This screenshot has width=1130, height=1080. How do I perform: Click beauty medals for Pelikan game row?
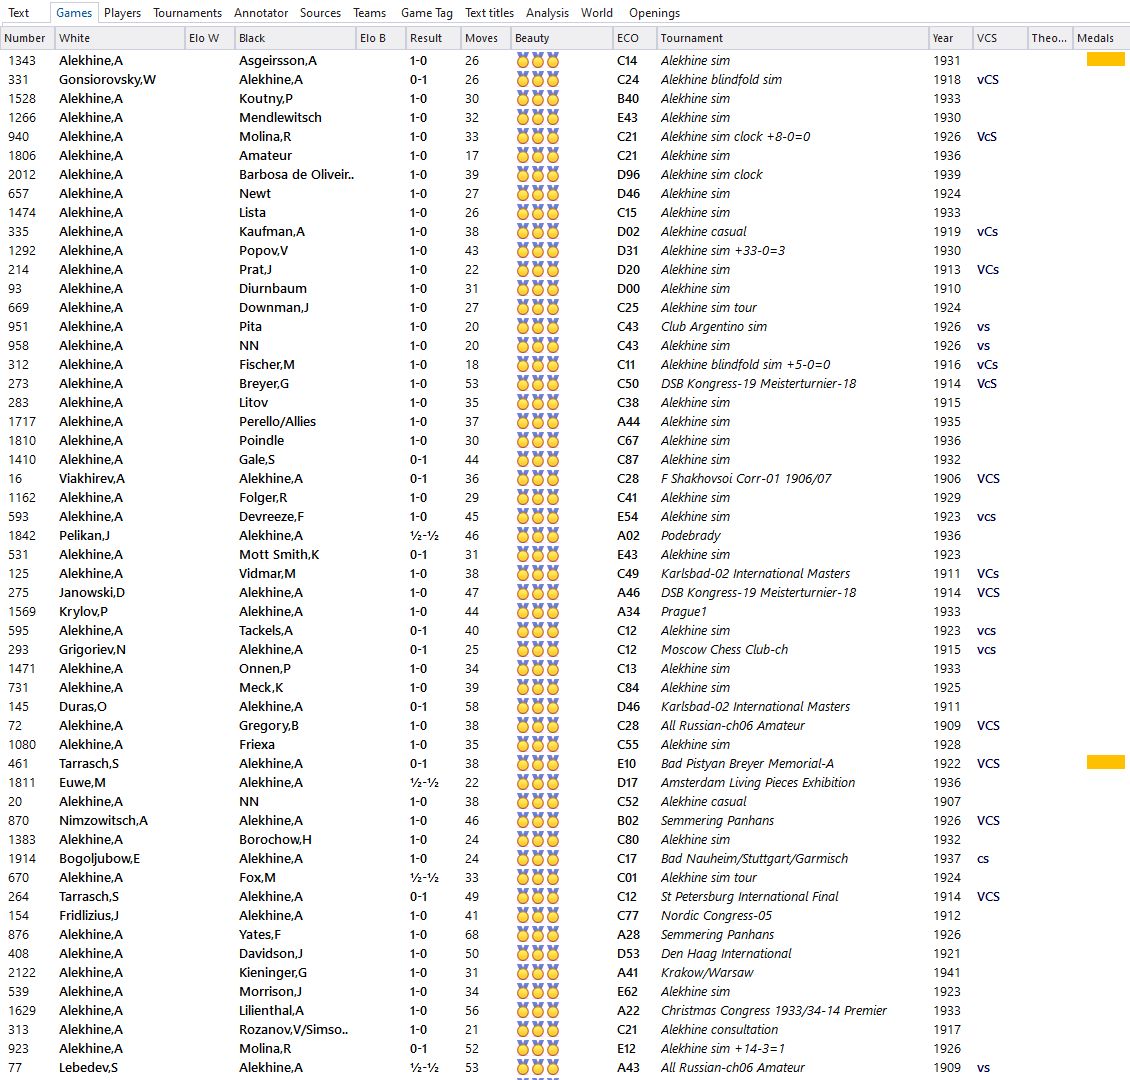point(537,536)
